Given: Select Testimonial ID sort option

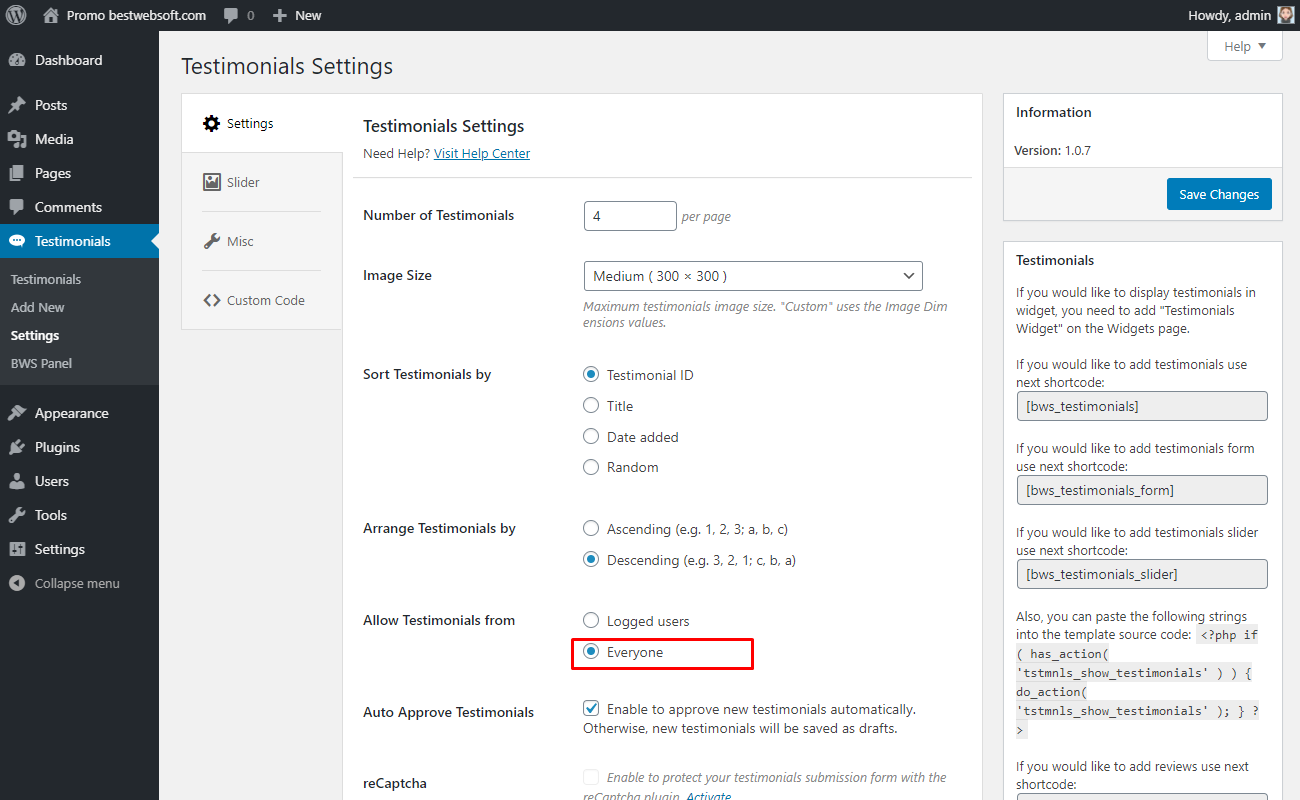Looking at the screenshot, I should tap(591, 375).
